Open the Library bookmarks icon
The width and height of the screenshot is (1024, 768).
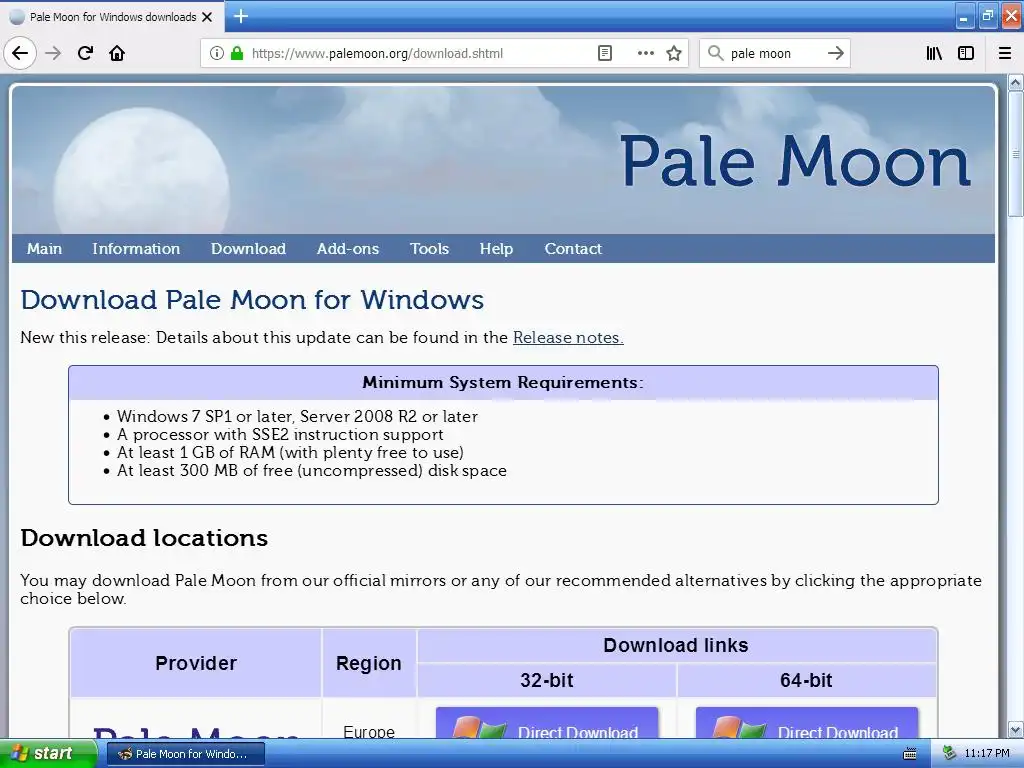point(934,53)
